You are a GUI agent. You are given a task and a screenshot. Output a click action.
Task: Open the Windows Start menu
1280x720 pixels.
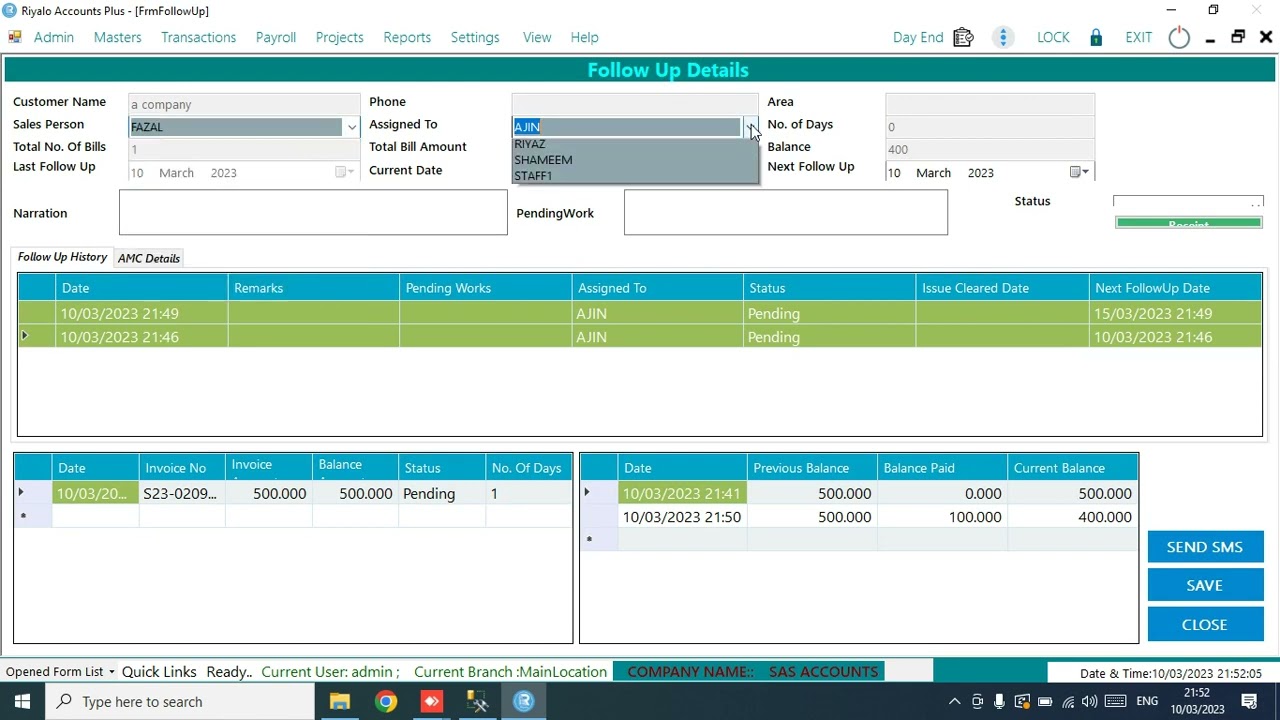pyautogui.click(x=22, y=702)
